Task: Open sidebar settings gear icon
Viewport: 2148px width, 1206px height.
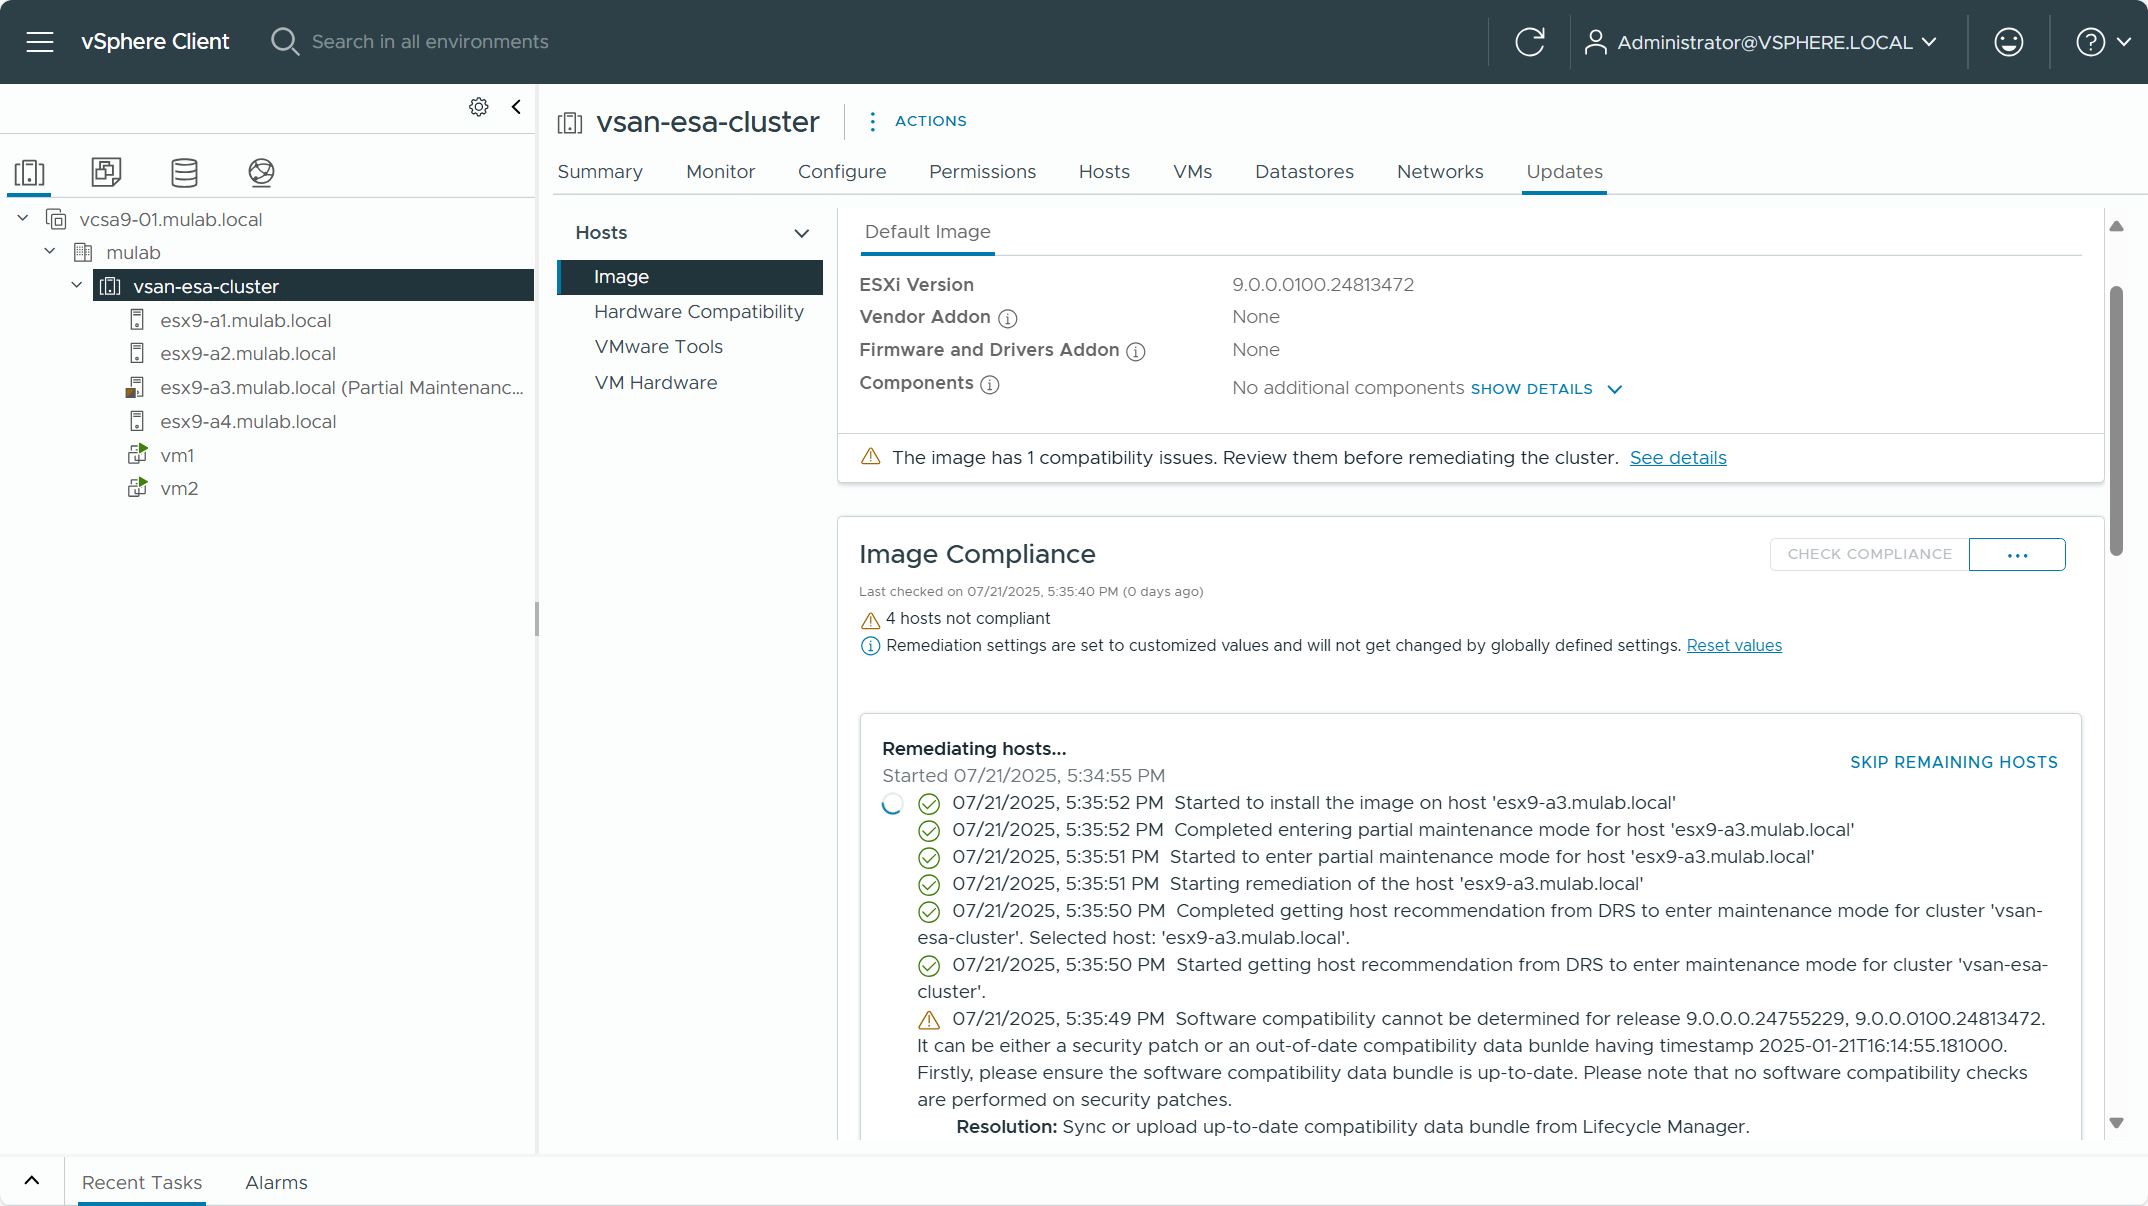Action: click(x=479, y=107)
